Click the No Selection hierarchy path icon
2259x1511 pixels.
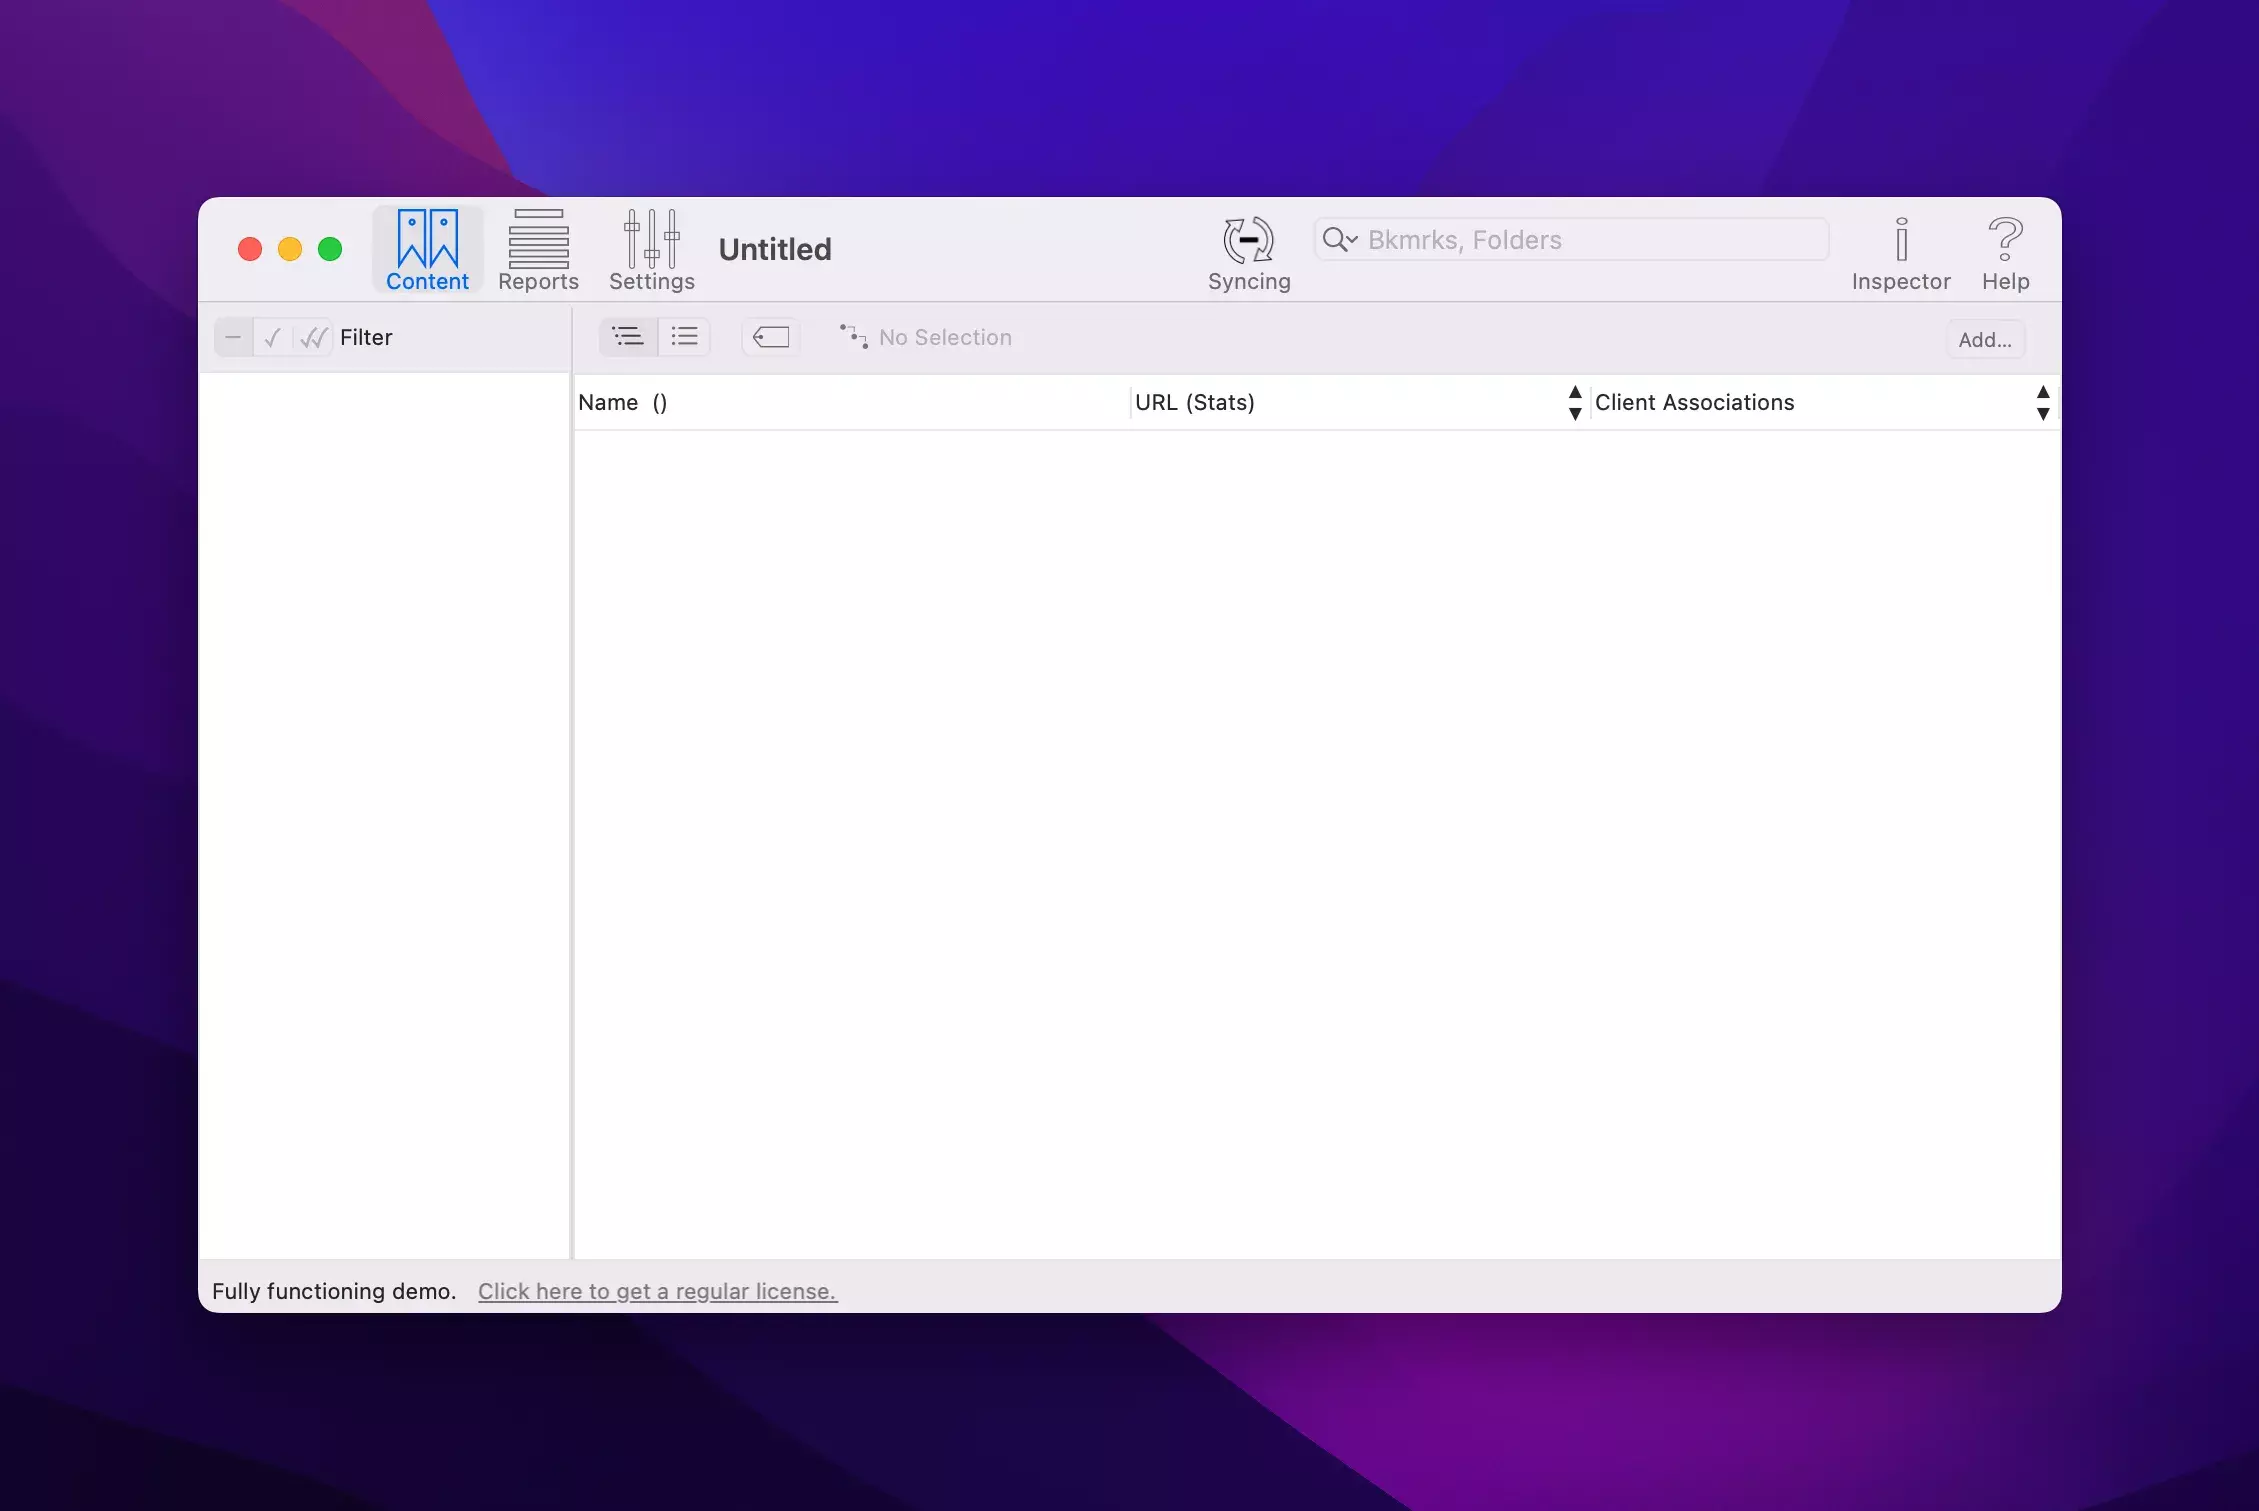(x=852, y=337)
